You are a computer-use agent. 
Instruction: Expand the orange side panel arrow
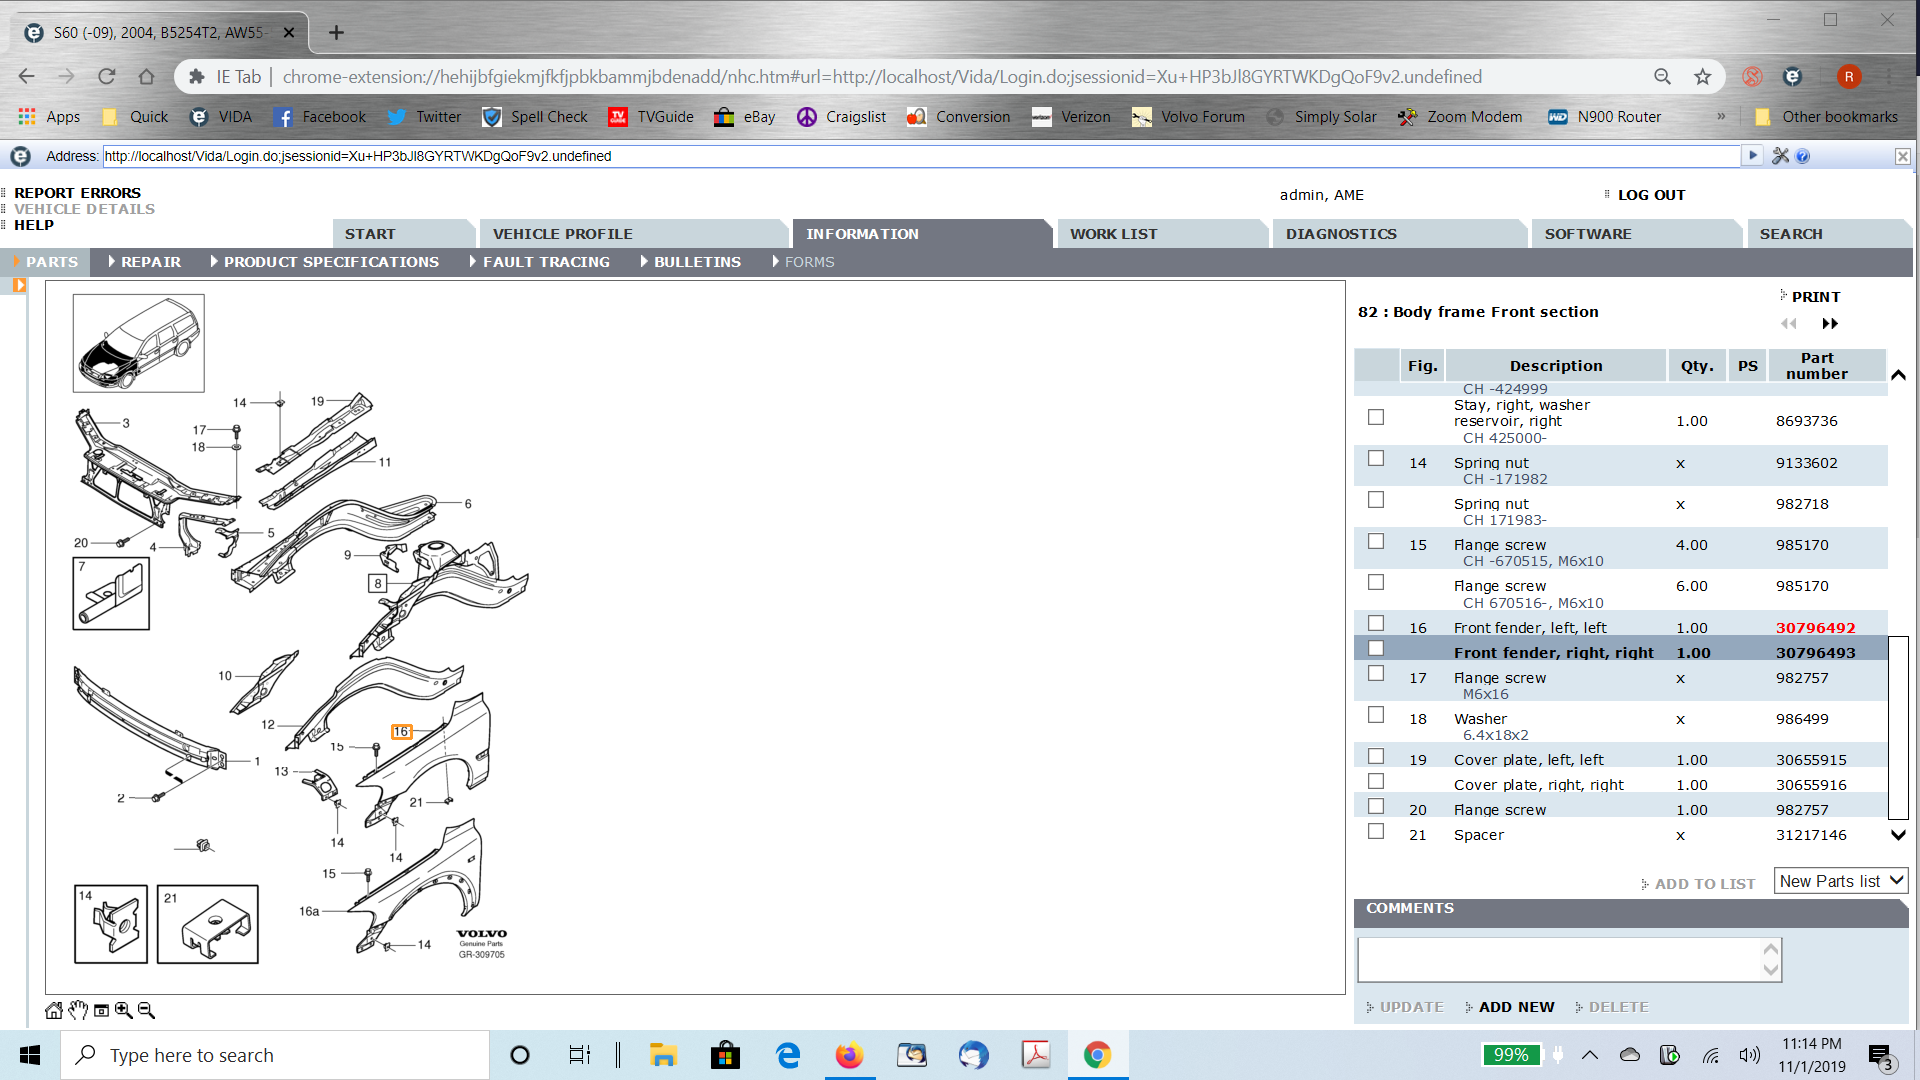point(19,286)
